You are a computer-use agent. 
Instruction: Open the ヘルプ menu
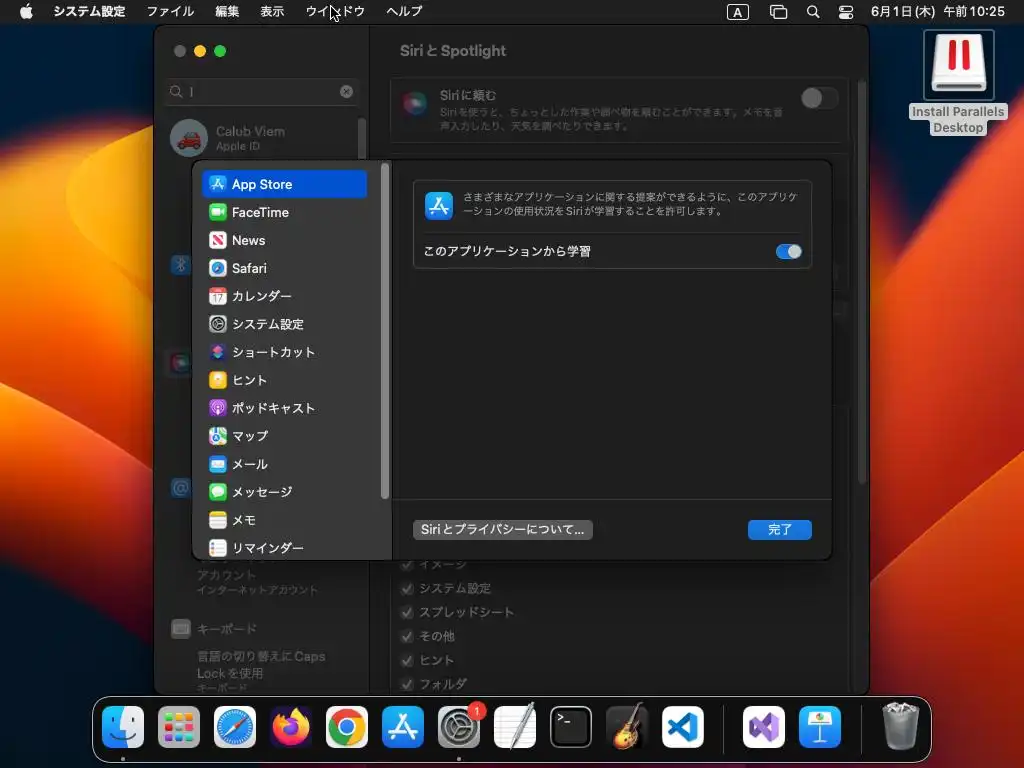click(404, 11)
